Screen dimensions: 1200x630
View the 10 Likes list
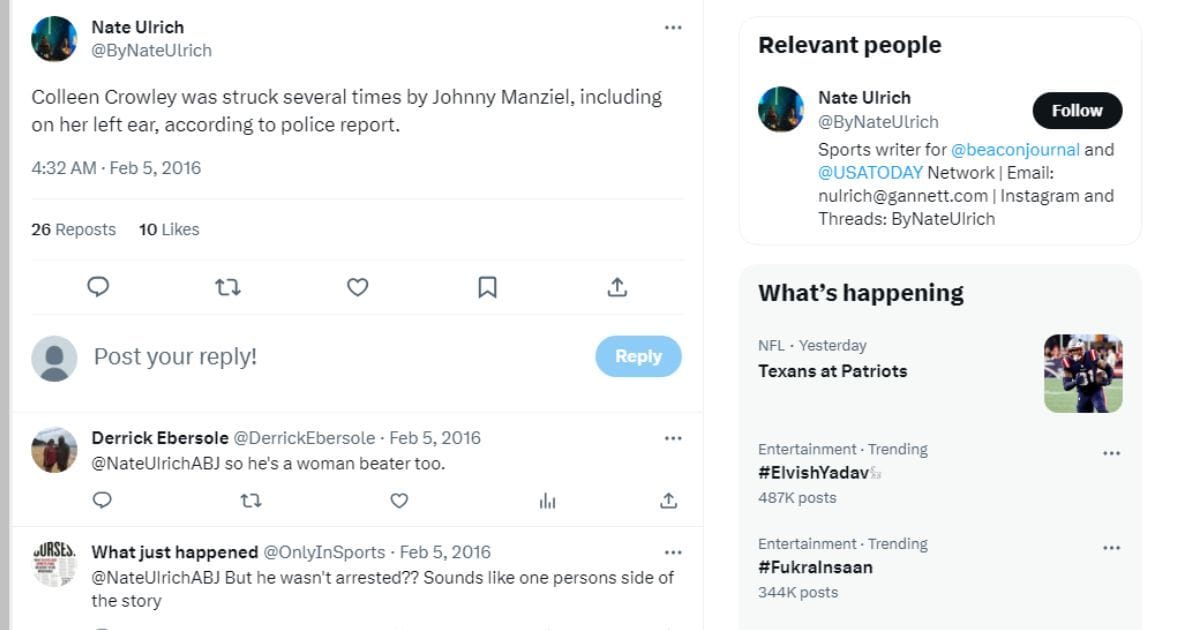[x=169, y=229]
